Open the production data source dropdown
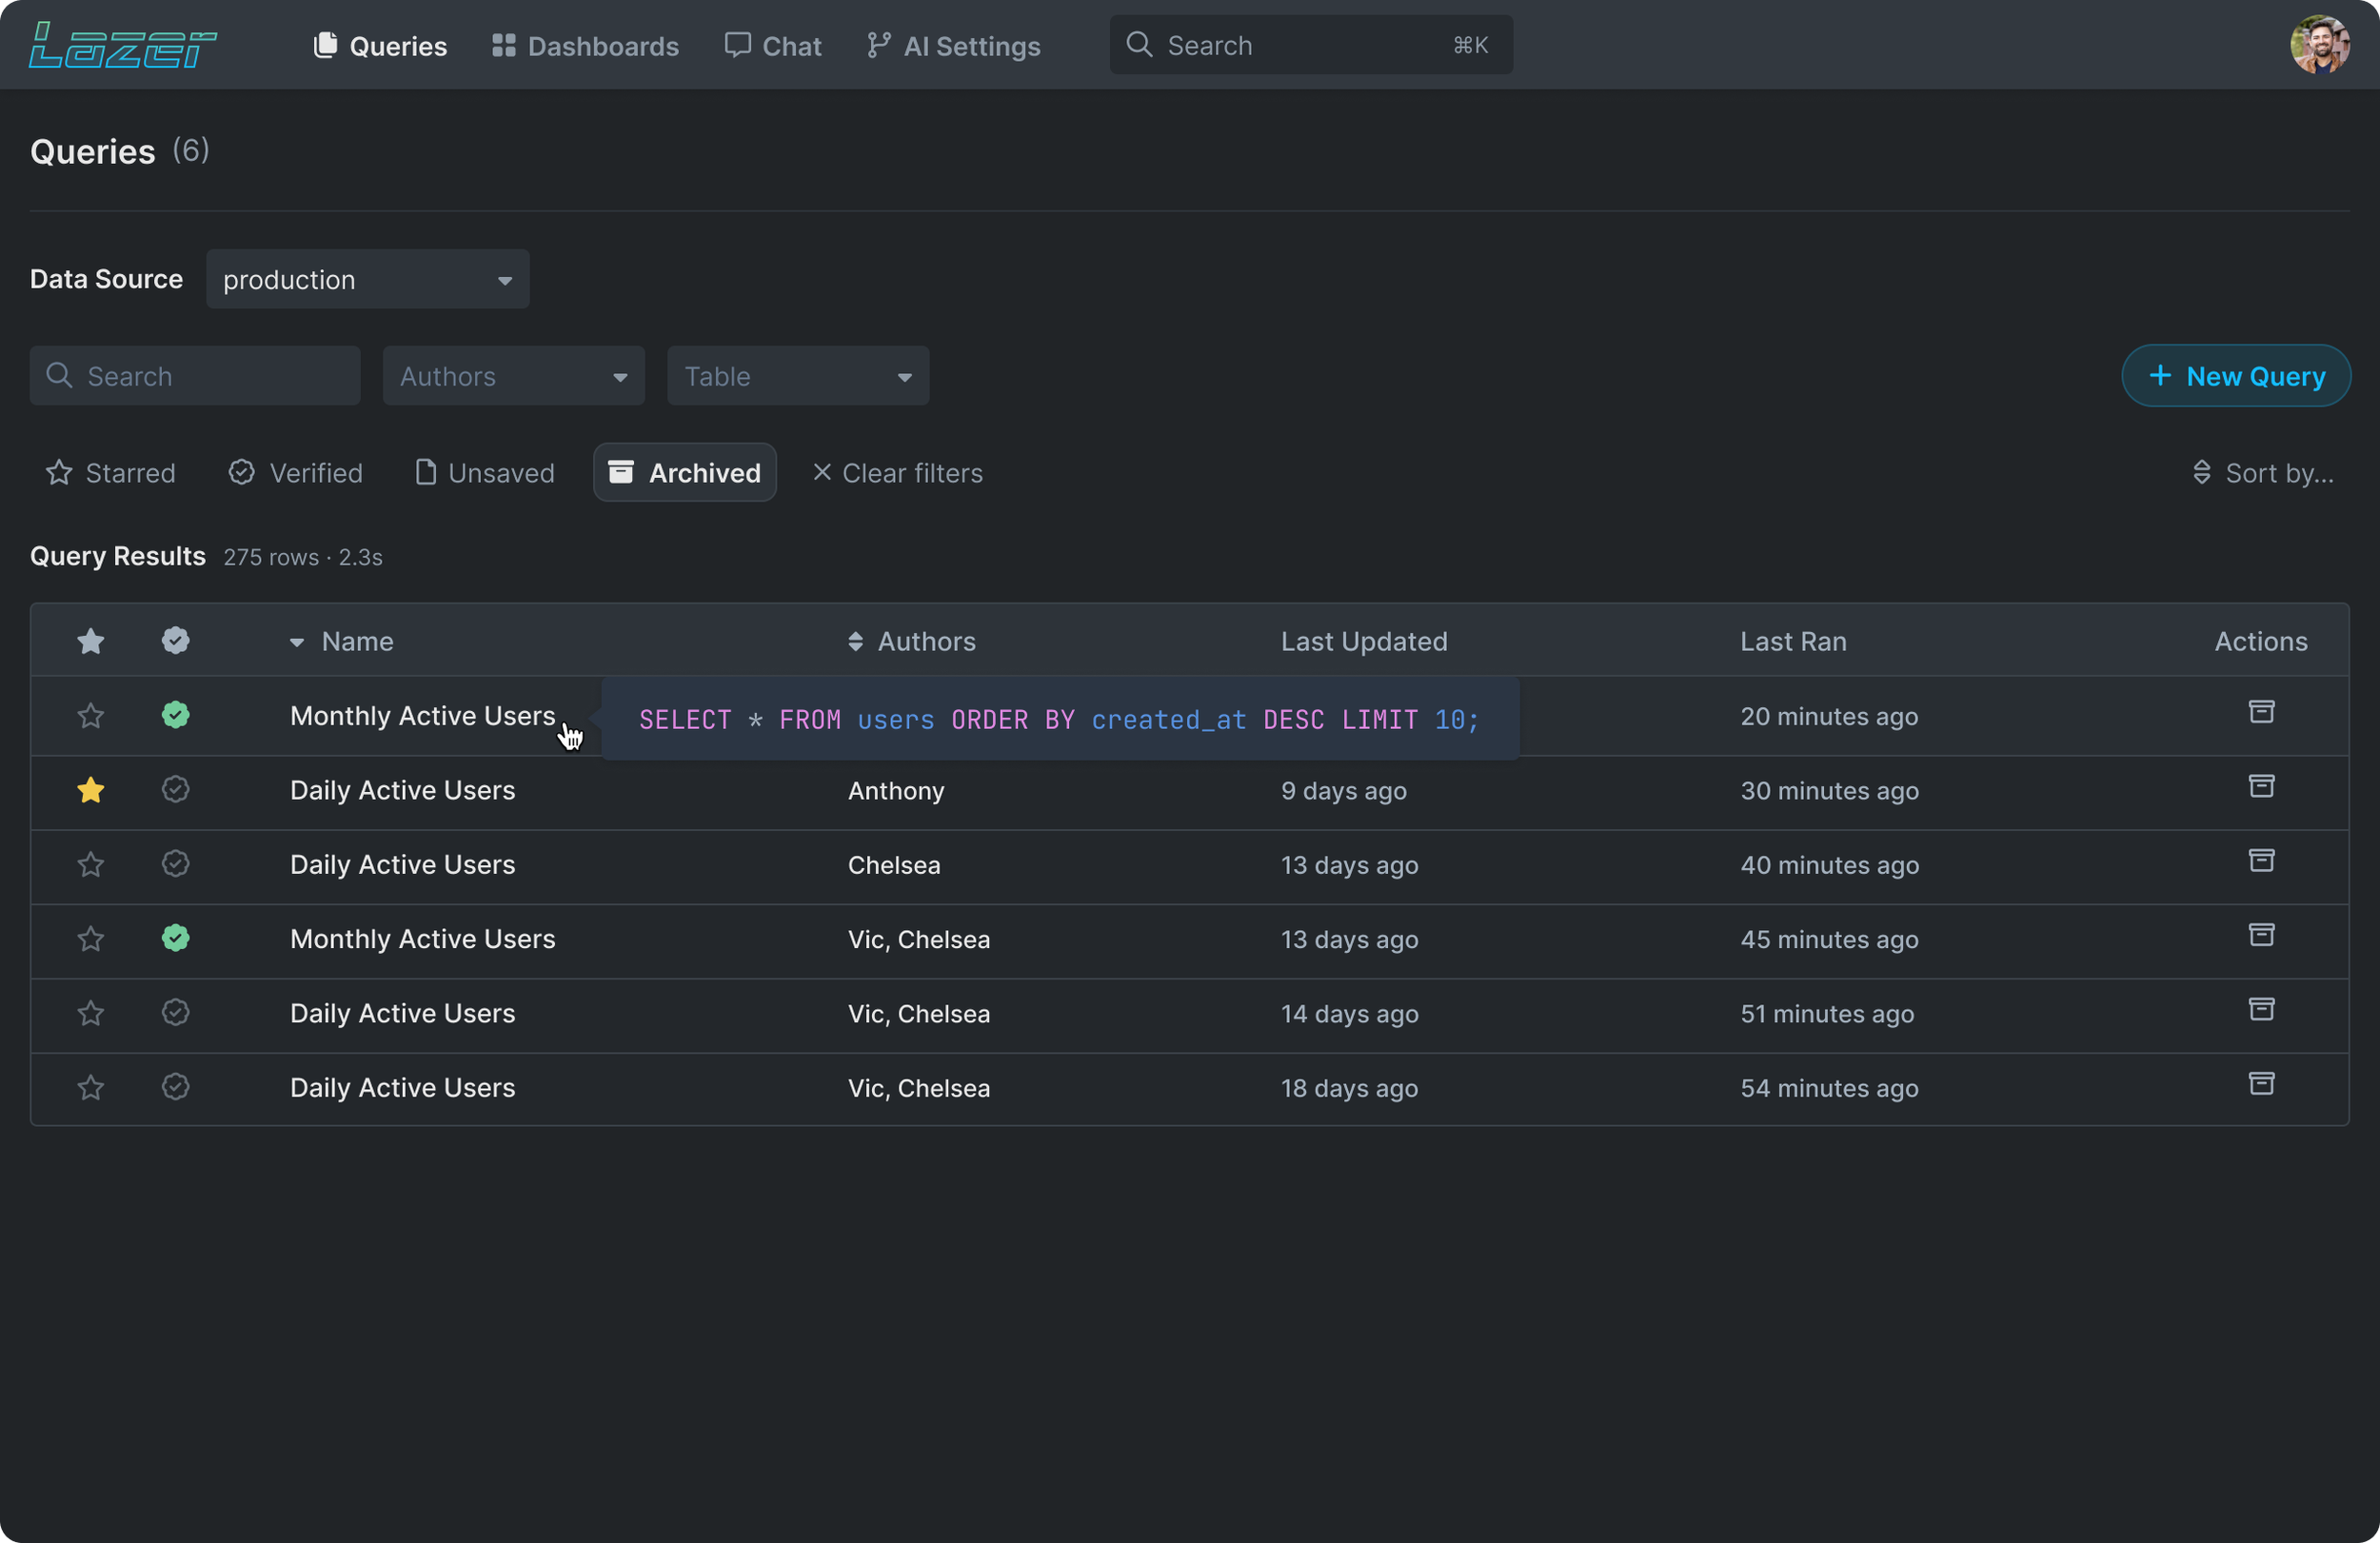The height and width of the screenshot is (1543, 2380). (x=367, y=280)
